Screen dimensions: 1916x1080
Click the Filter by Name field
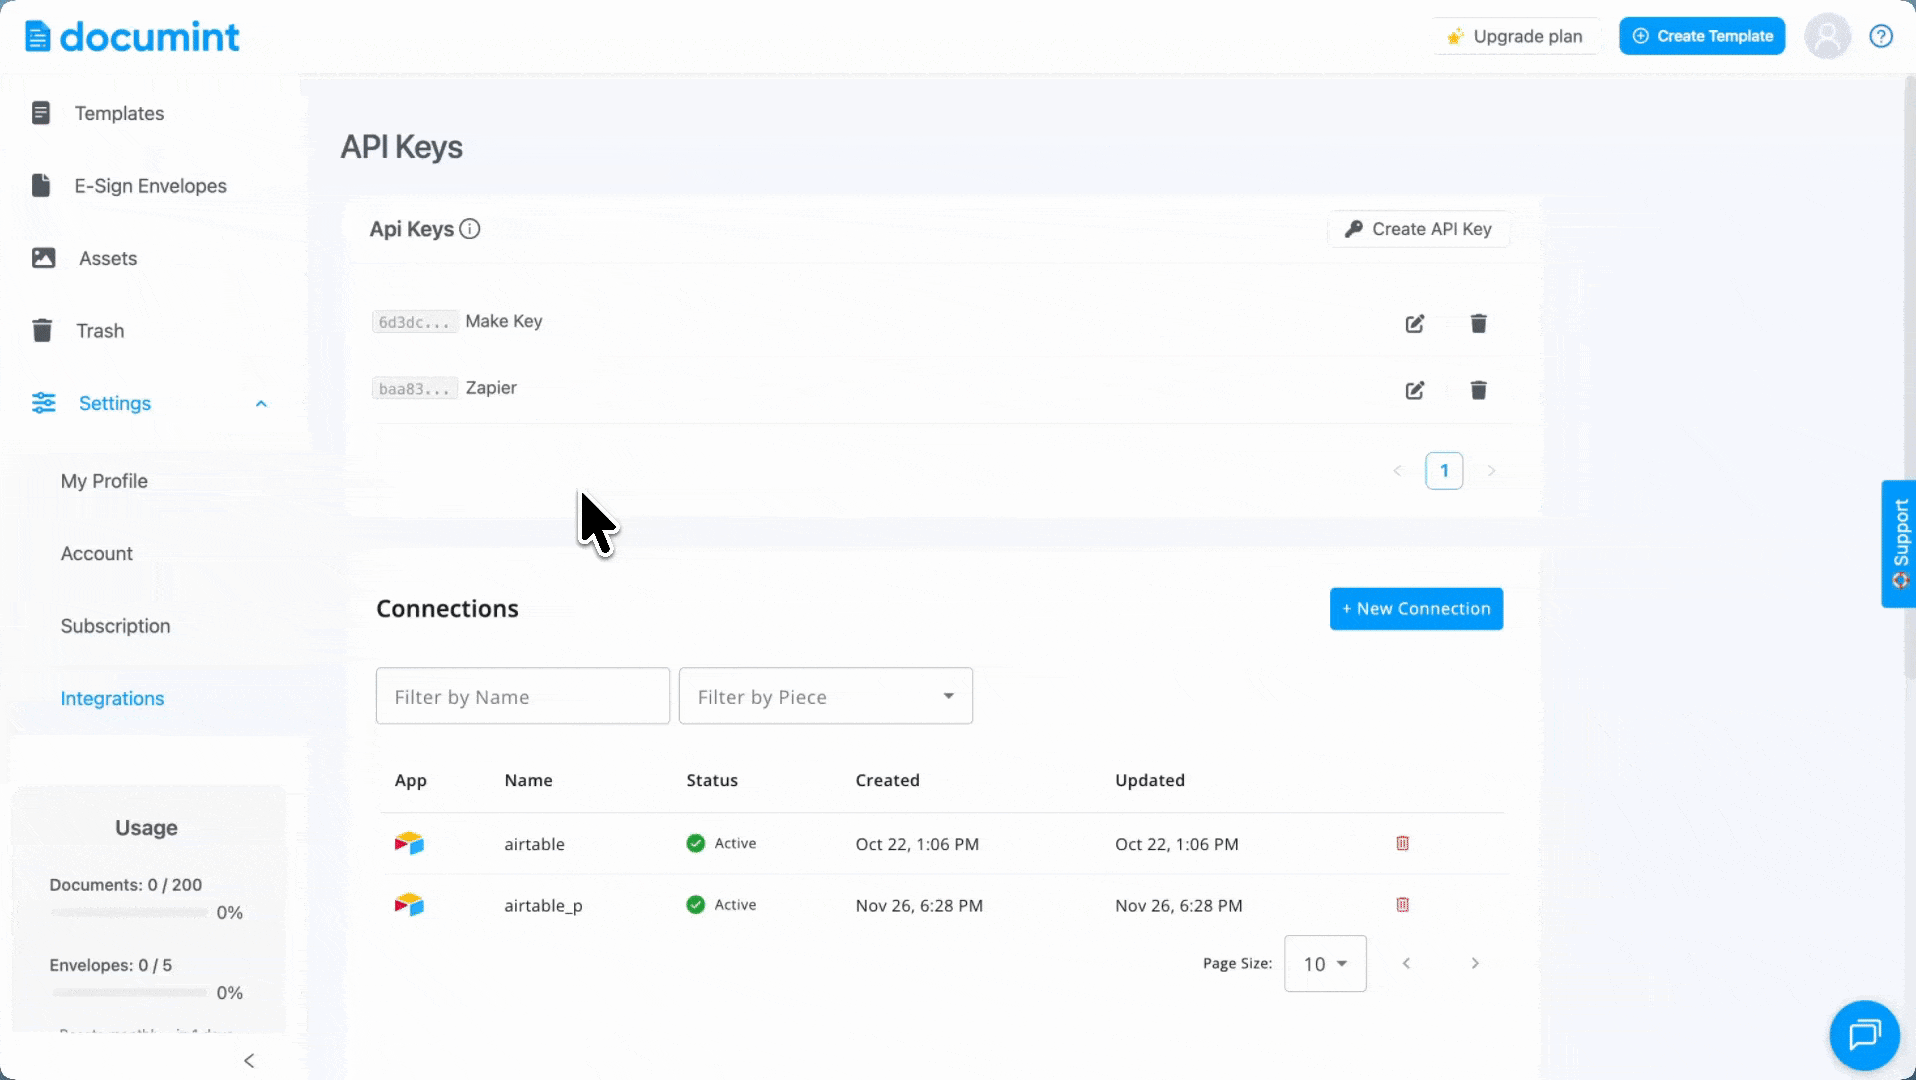click(x=522, y=696)
